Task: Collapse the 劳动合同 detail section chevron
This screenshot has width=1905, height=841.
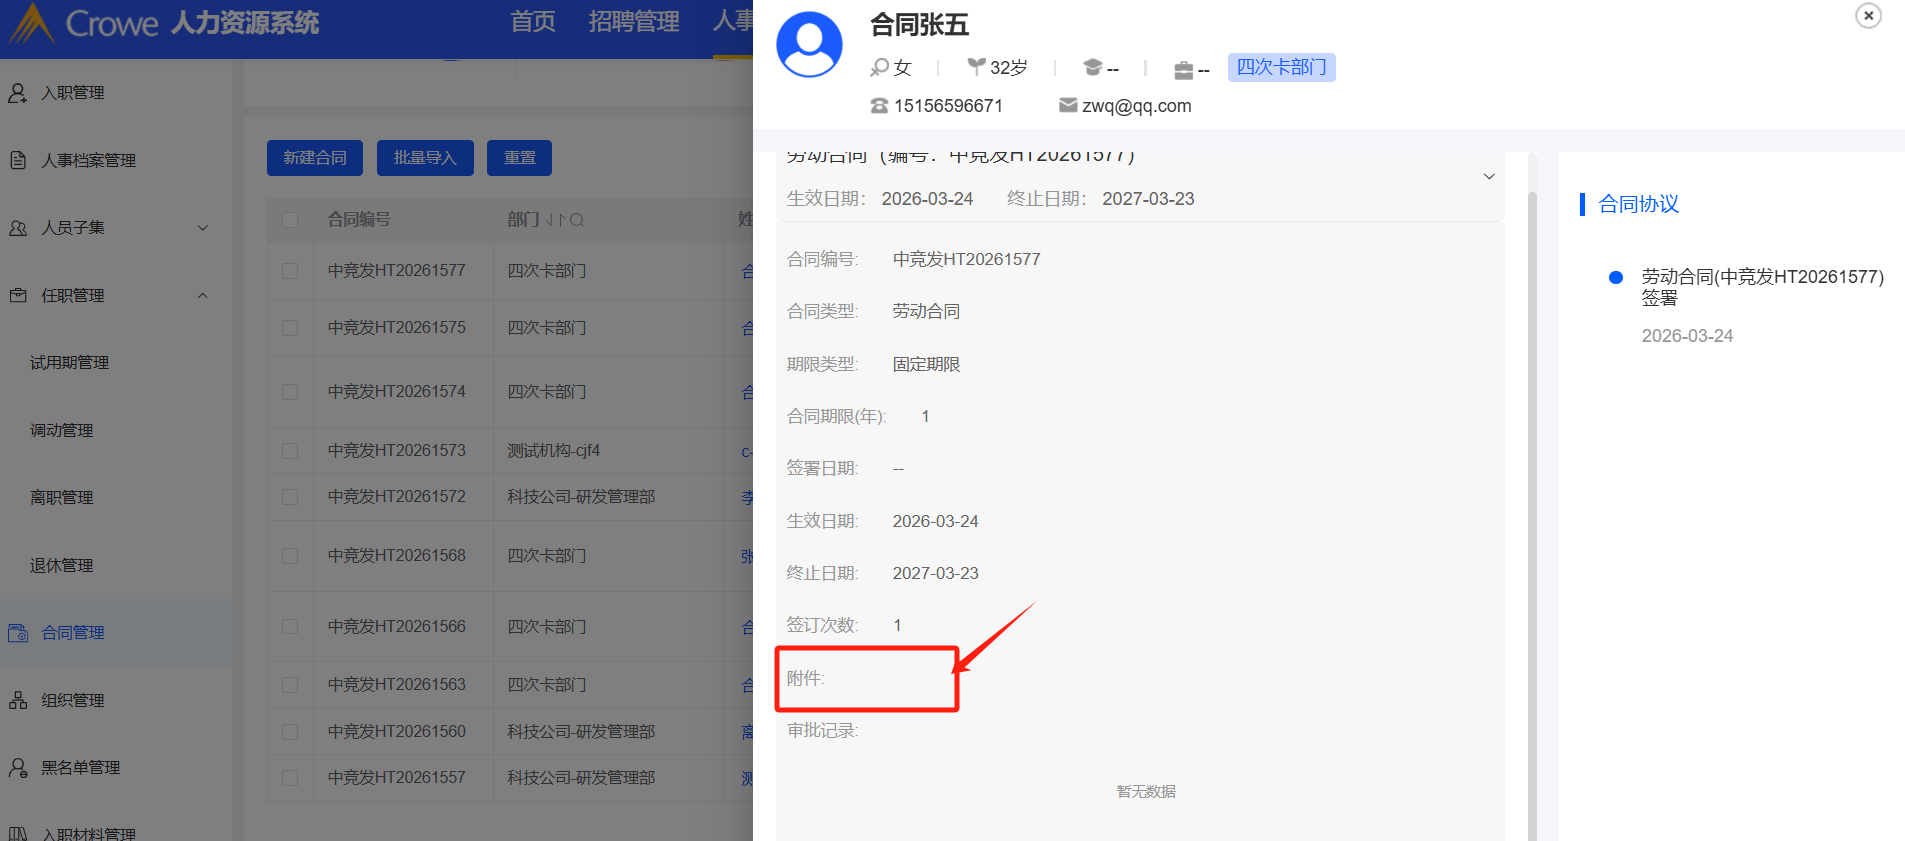Action: coord(1488,177)
